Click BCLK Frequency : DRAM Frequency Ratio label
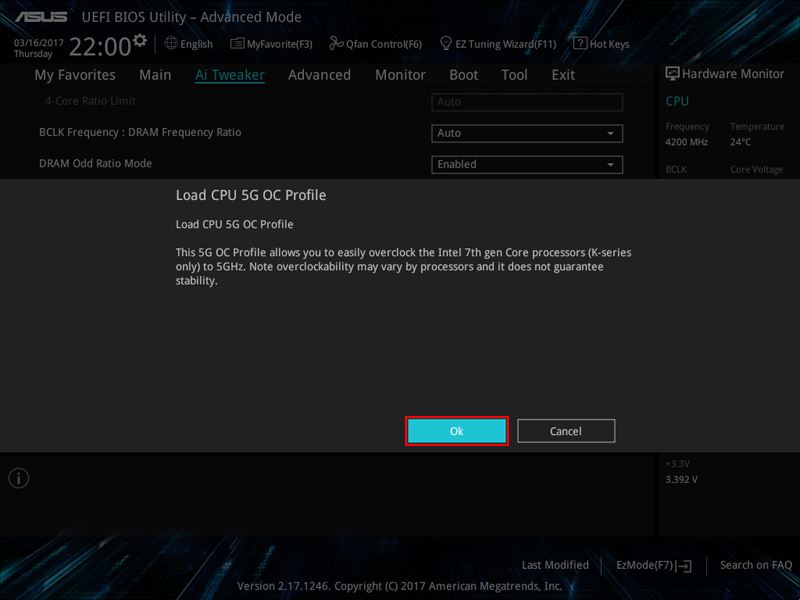The width and height of the screenshot is (800, 600). coord(140,132)
